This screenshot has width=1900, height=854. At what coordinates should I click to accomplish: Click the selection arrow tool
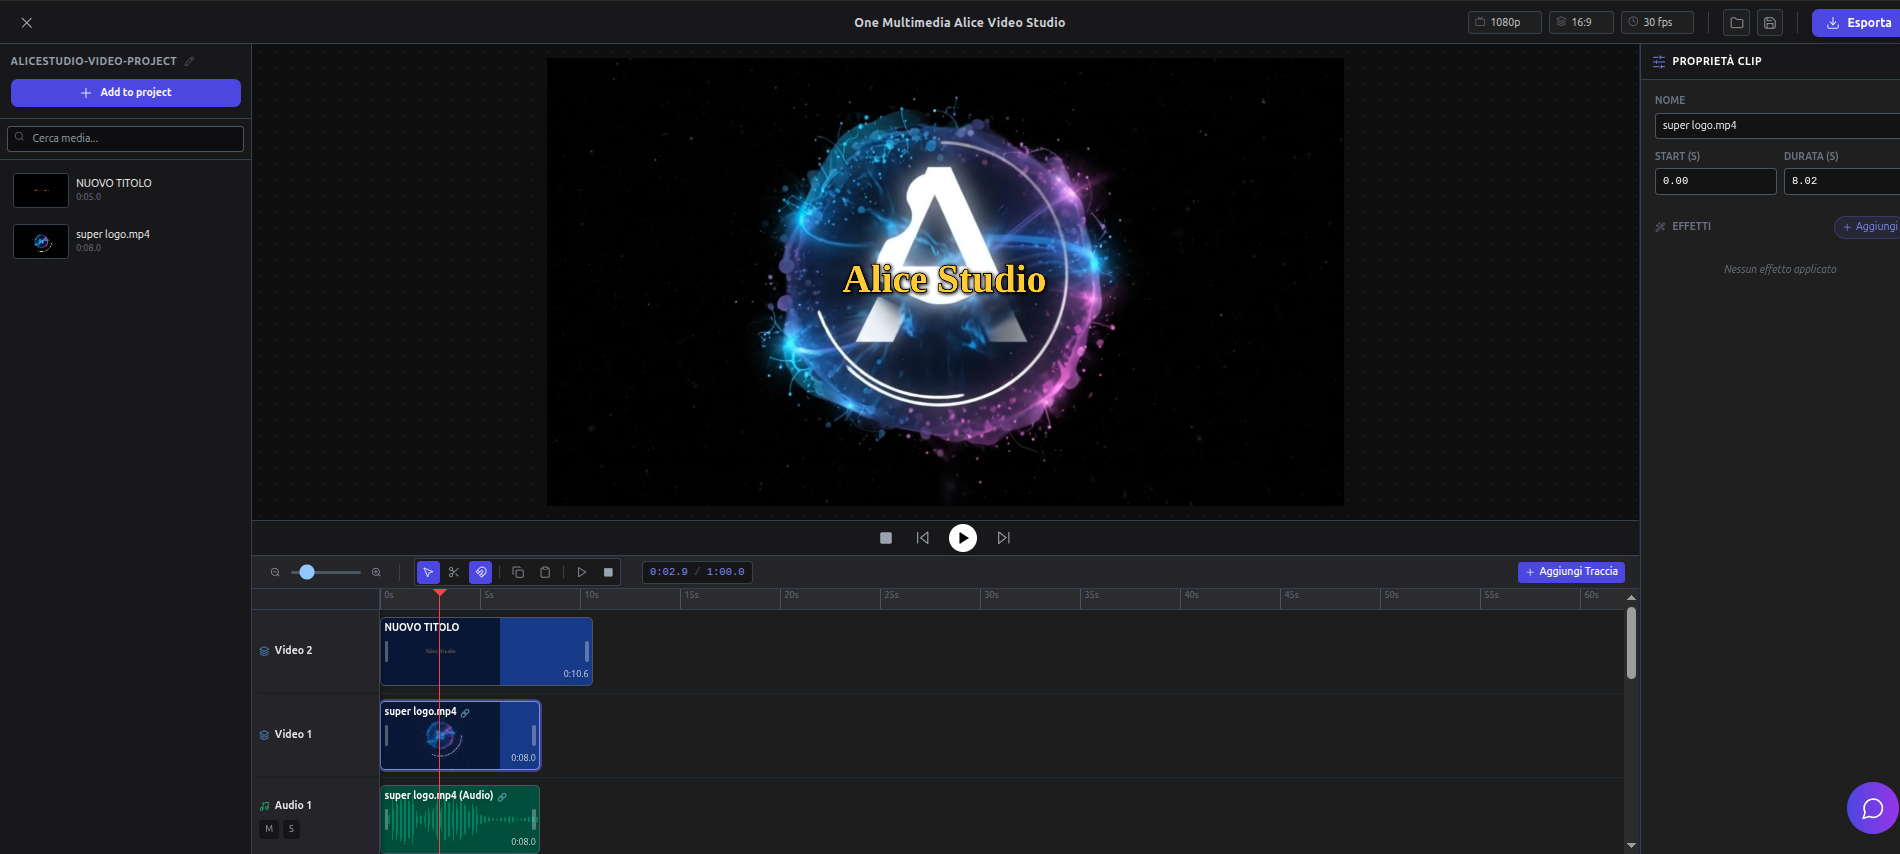tap(428, 572)
